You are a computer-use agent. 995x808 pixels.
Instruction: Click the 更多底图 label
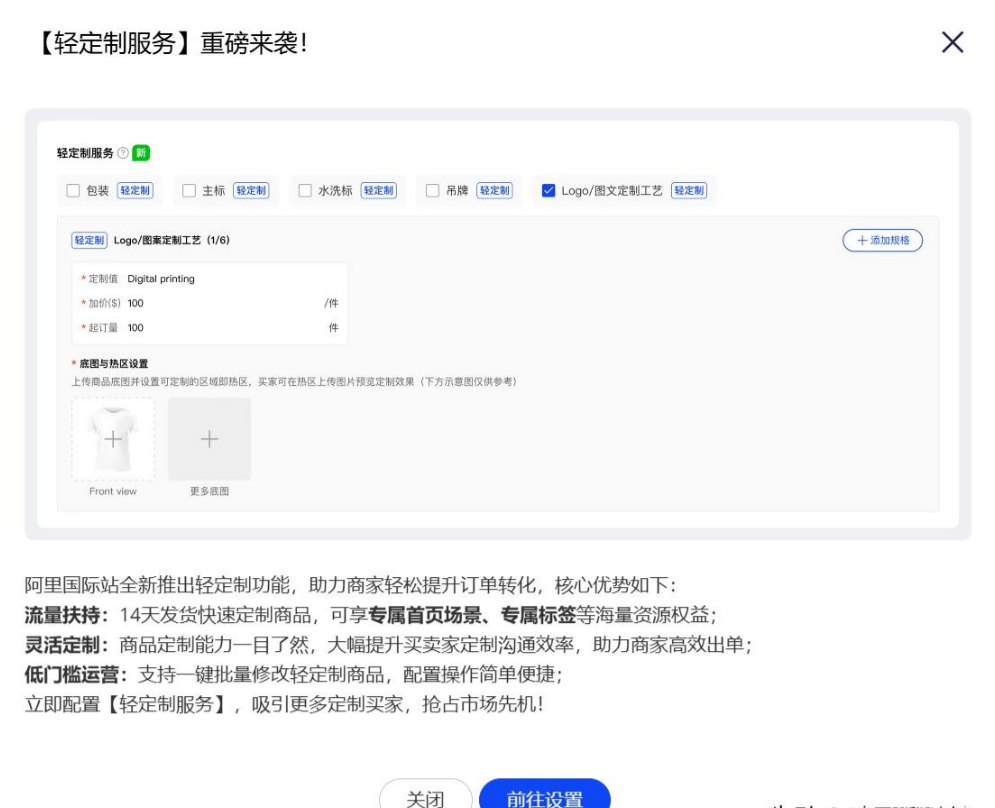coord(209,491)
